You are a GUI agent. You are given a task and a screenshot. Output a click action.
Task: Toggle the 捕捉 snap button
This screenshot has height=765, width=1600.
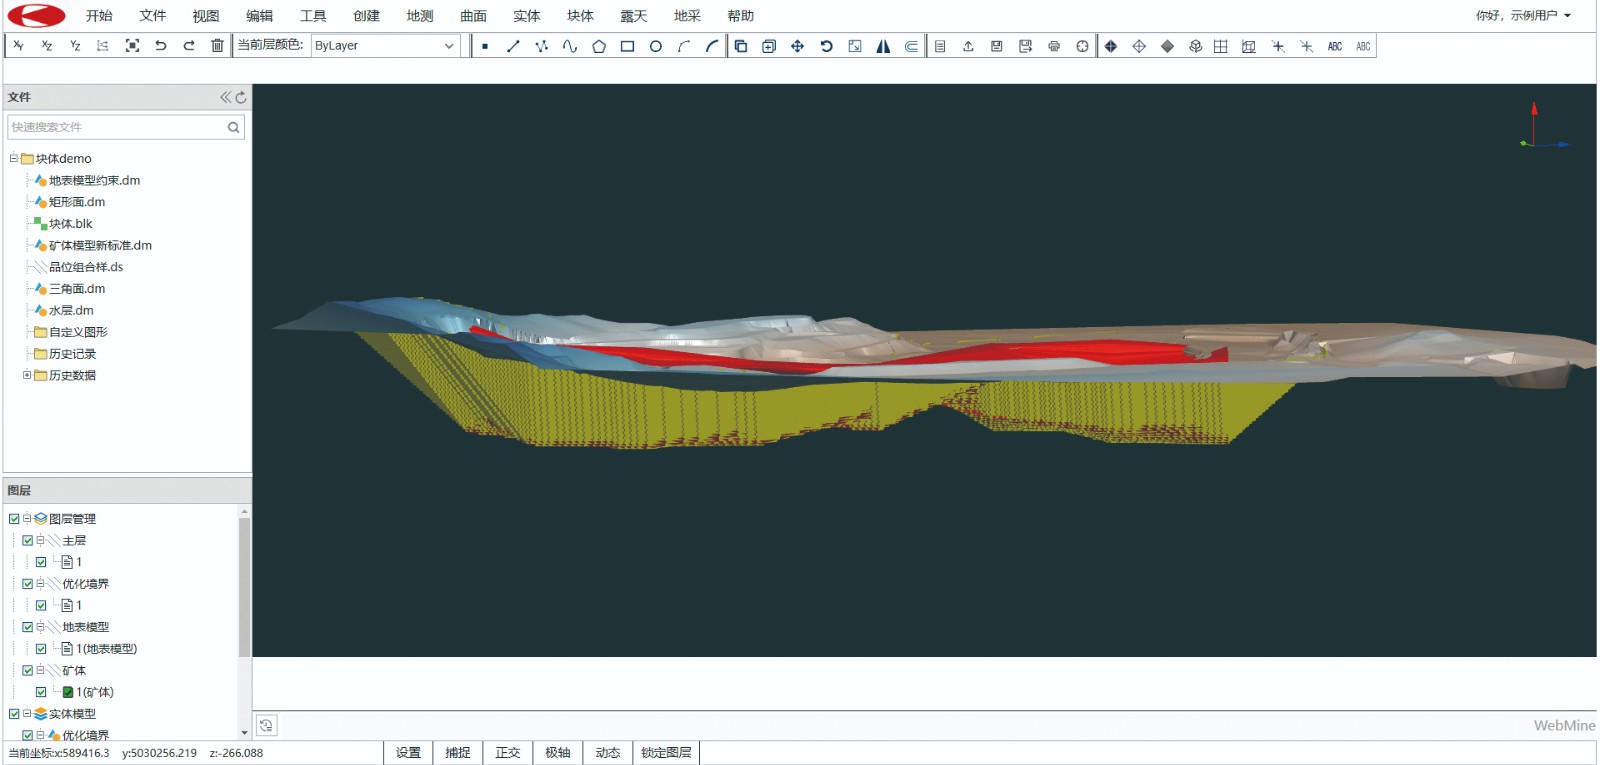(458, 753)
